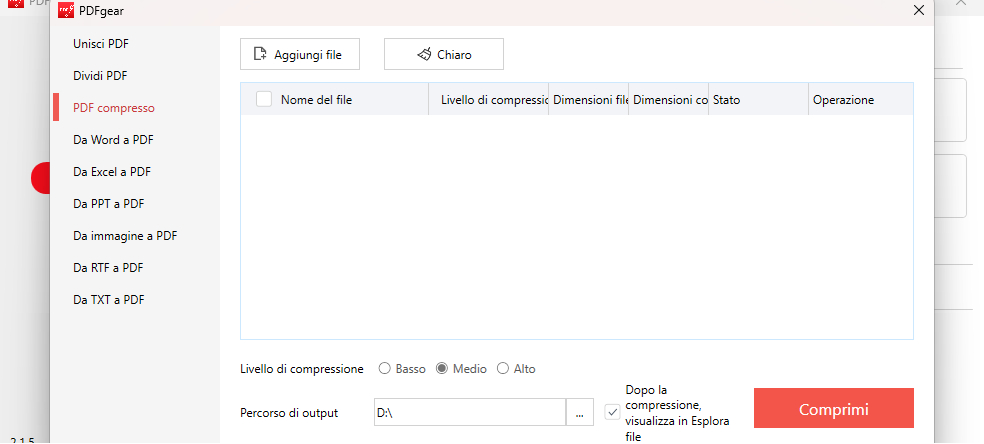Tick the select-all checkbox beside Nome del file
Viewport: 984px width, 444px height.
[264, 99]
